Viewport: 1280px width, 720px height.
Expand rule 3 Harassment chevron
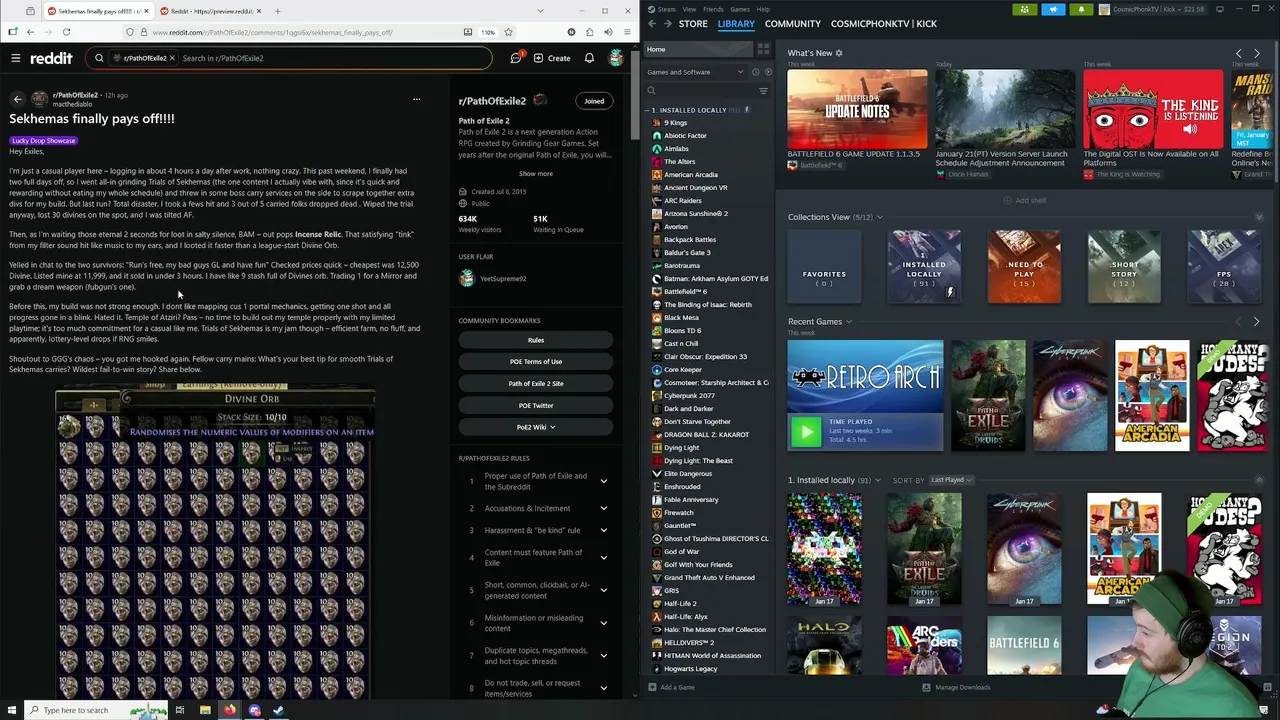tap(603, 530)
